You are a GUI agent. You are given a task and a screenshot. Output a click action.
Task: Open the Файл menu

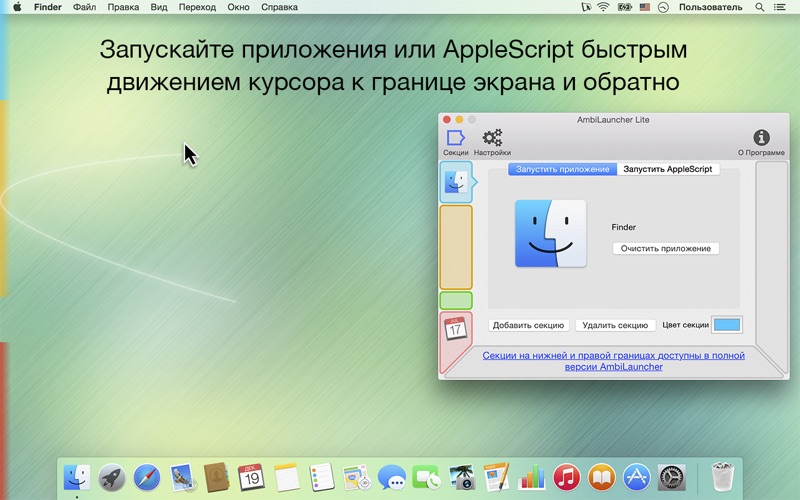click(x=85, y=7)
